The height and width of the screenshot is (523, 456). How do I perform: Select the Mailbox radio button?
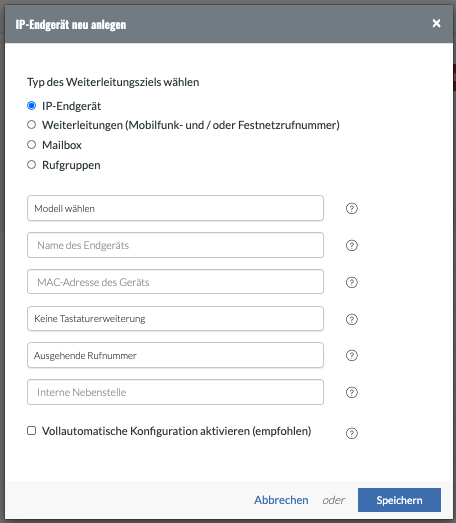31,145
